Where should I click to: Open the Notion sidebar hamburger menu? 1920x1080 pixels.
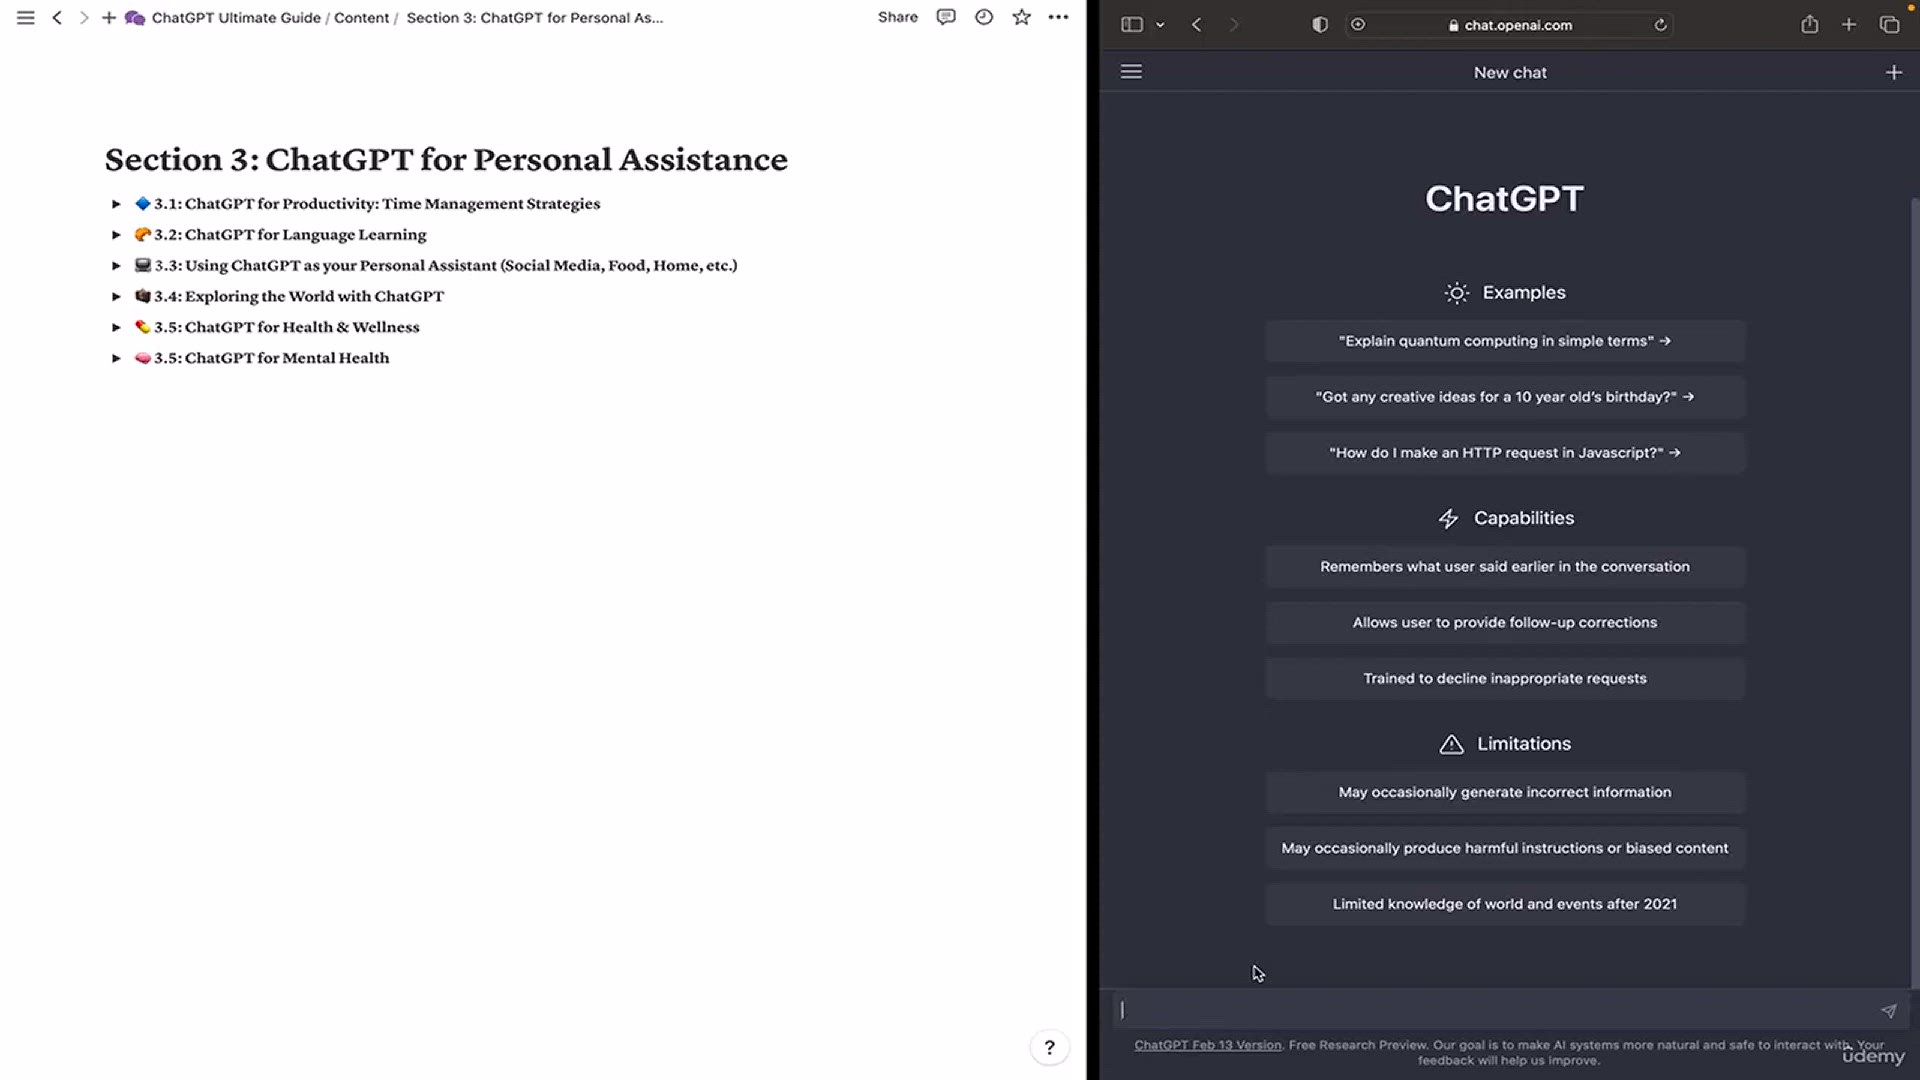click(26, 18)
